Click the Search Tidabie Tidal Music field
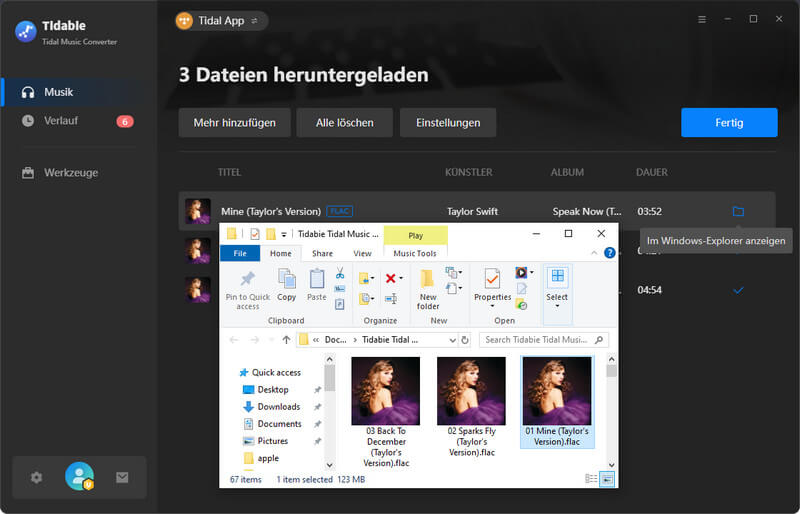 coord(544,340)
